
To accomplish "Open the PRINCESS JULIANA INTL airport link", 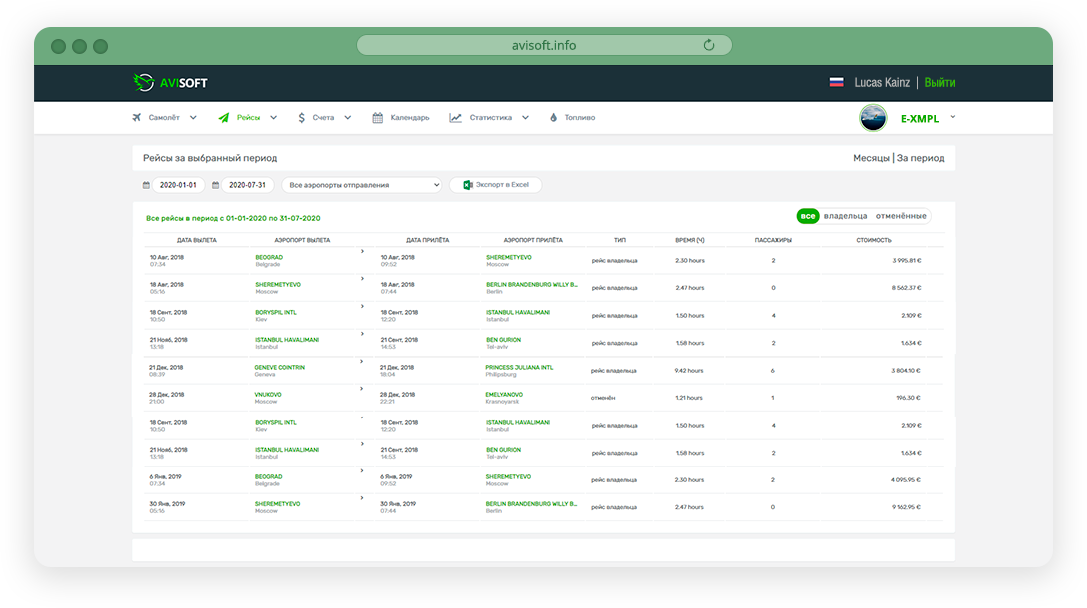I will (519, 367).
